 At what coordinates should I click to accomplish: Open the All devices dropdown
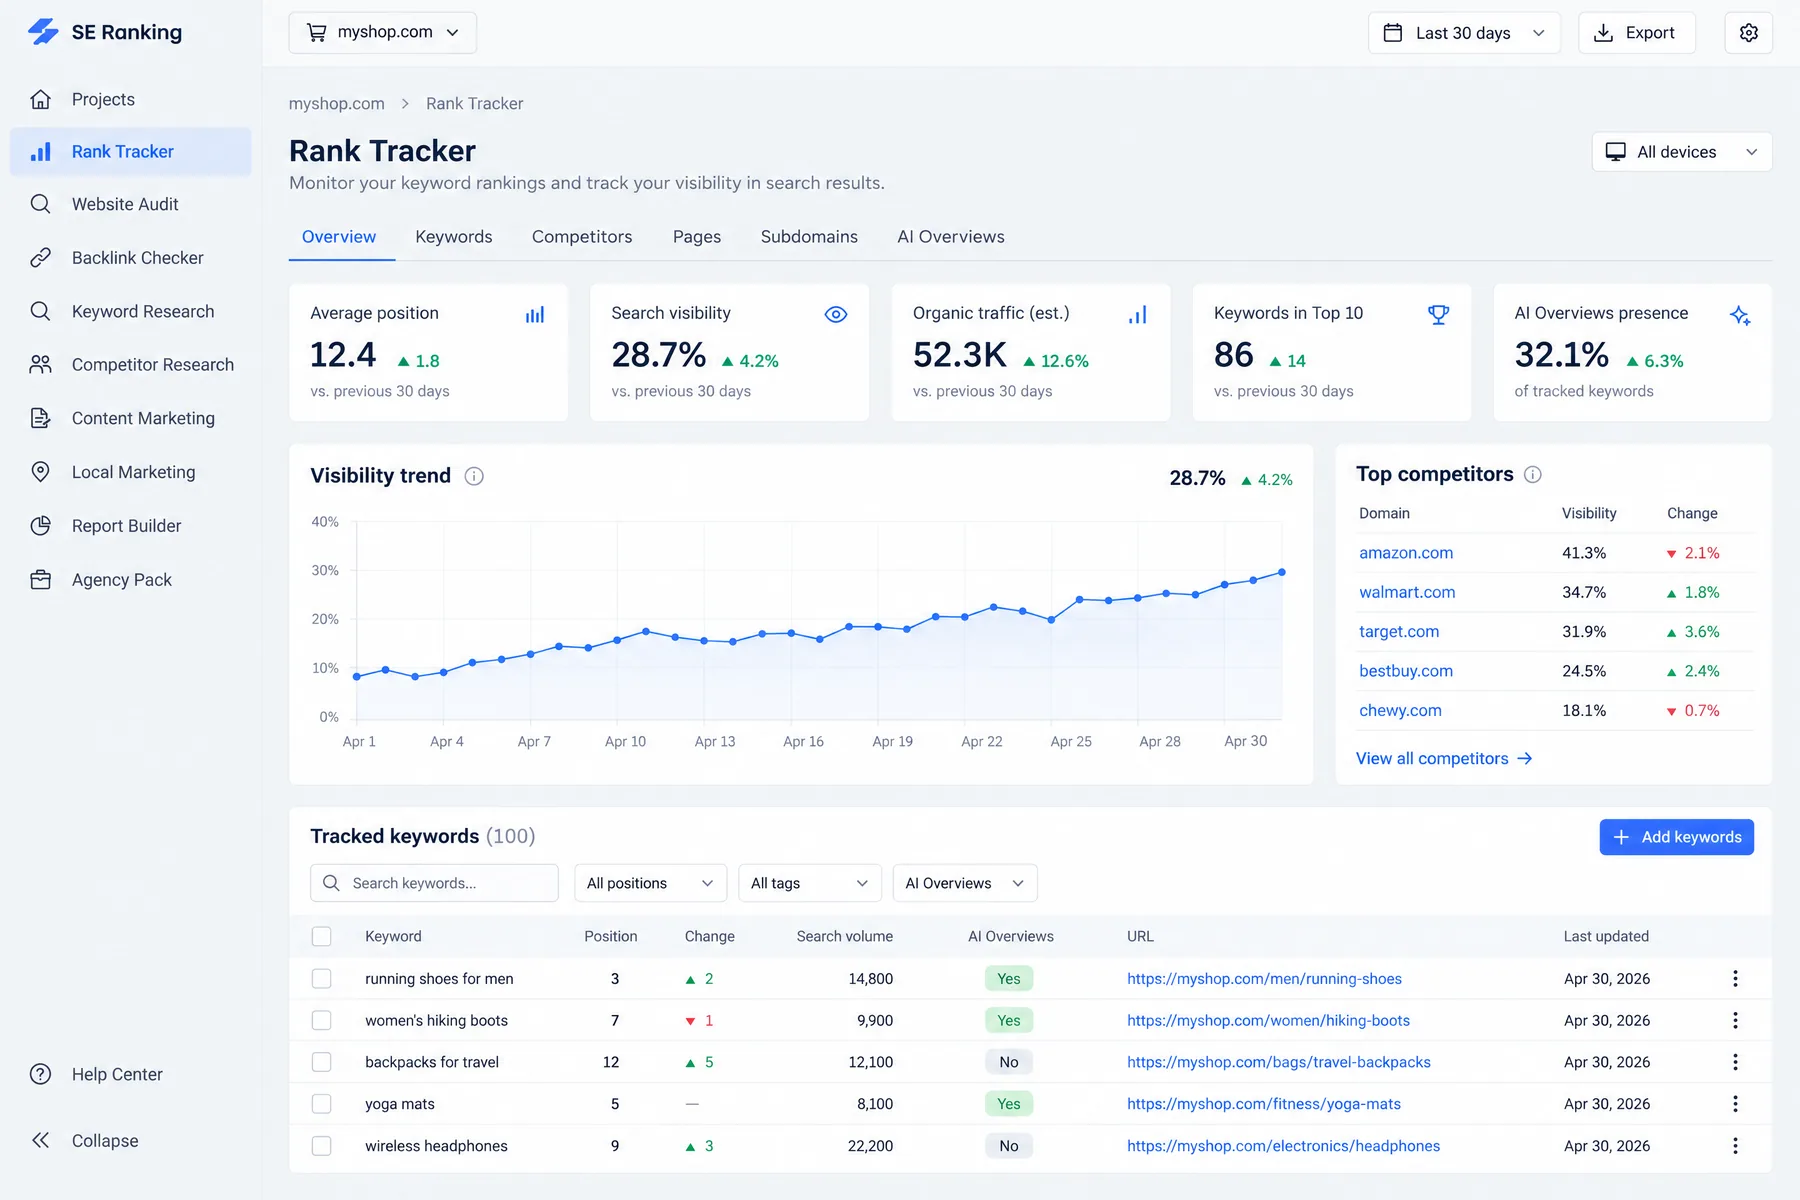click(x=1682, y=152)
